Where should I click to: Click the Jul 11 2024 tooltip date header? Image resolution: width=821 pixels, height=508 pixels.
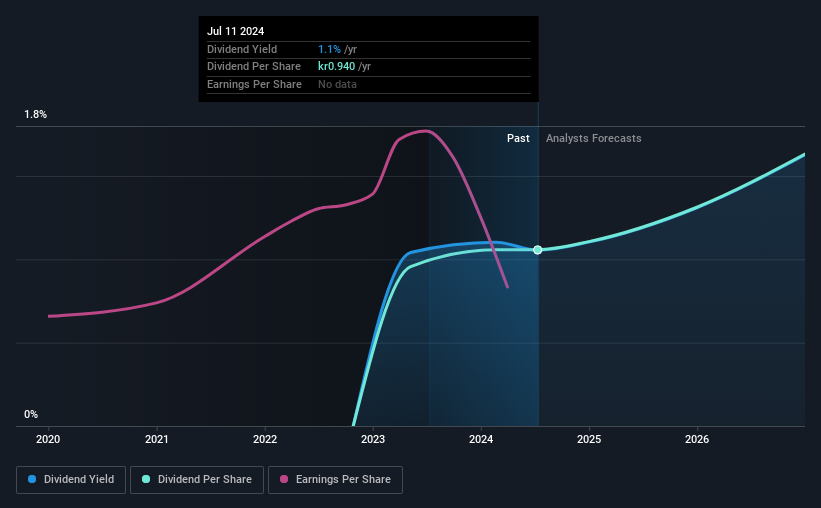click(236, 31)
